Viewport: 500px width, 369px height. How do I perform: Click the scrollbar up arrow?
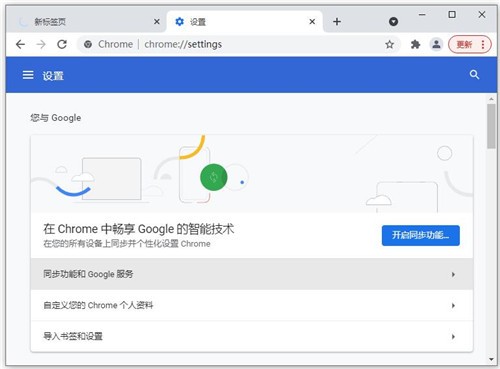click(491, 99)
